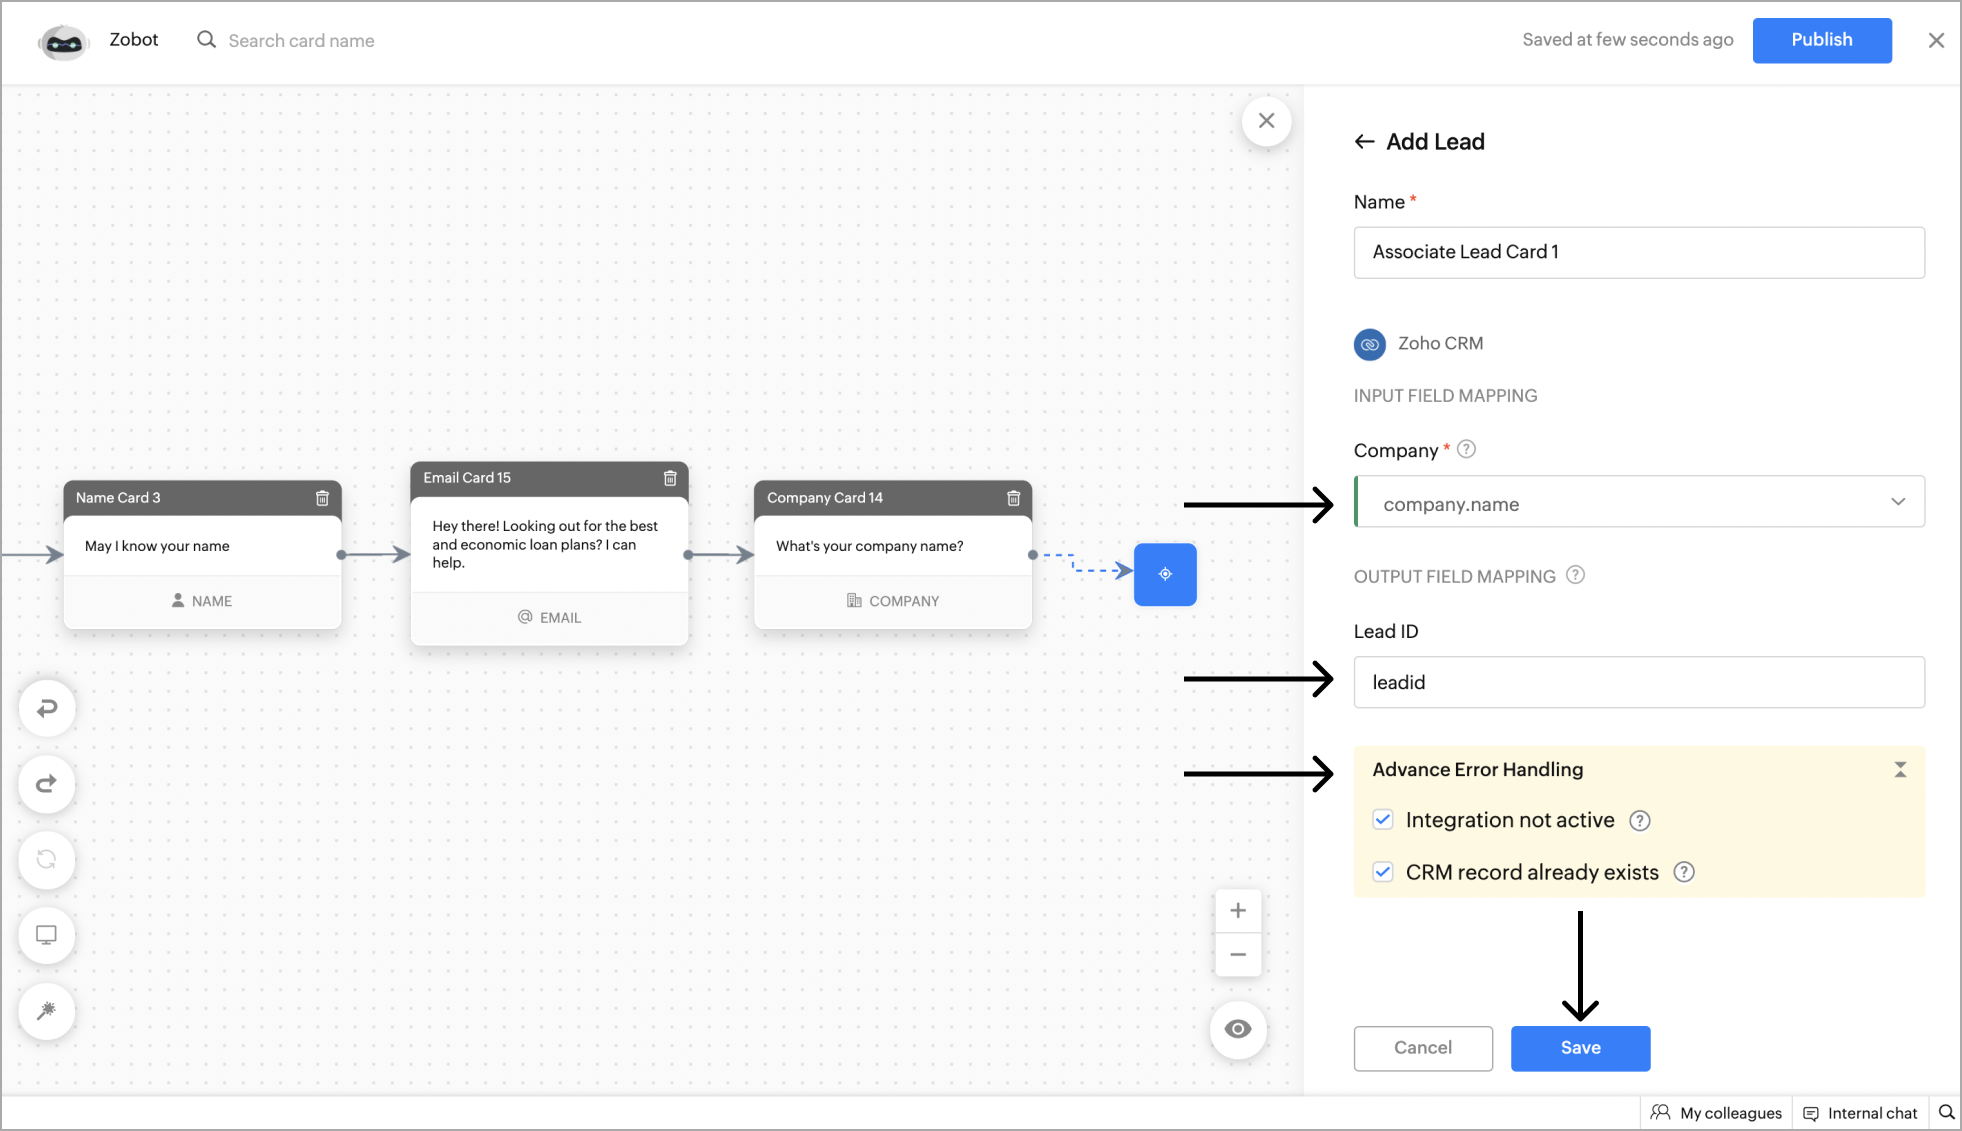The height and width of the screenshot is (1131, 1962).
Task: Delete Name Card 3 via trash icon
Action: 322,498
